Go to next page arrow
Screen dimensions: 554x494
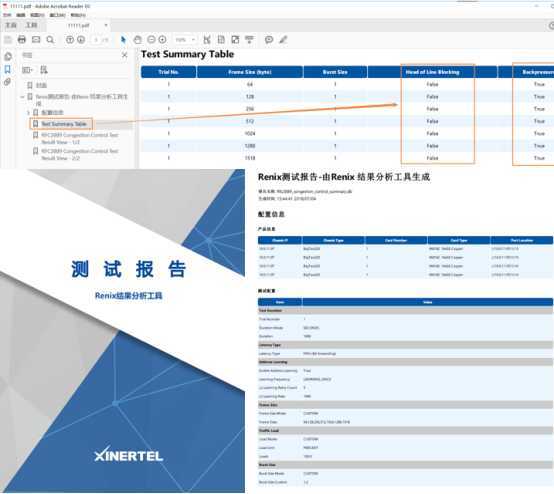[81, 40]
